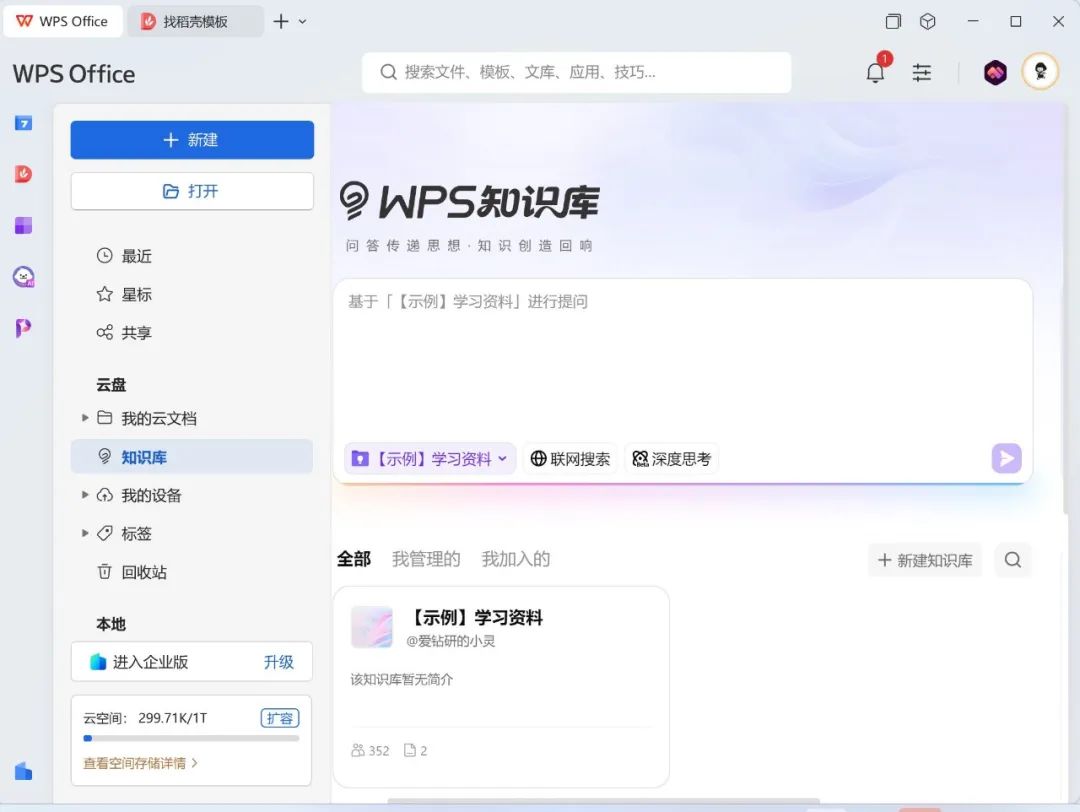
Task: Open the calendar icon in left rail
Action: pos(23,123)
